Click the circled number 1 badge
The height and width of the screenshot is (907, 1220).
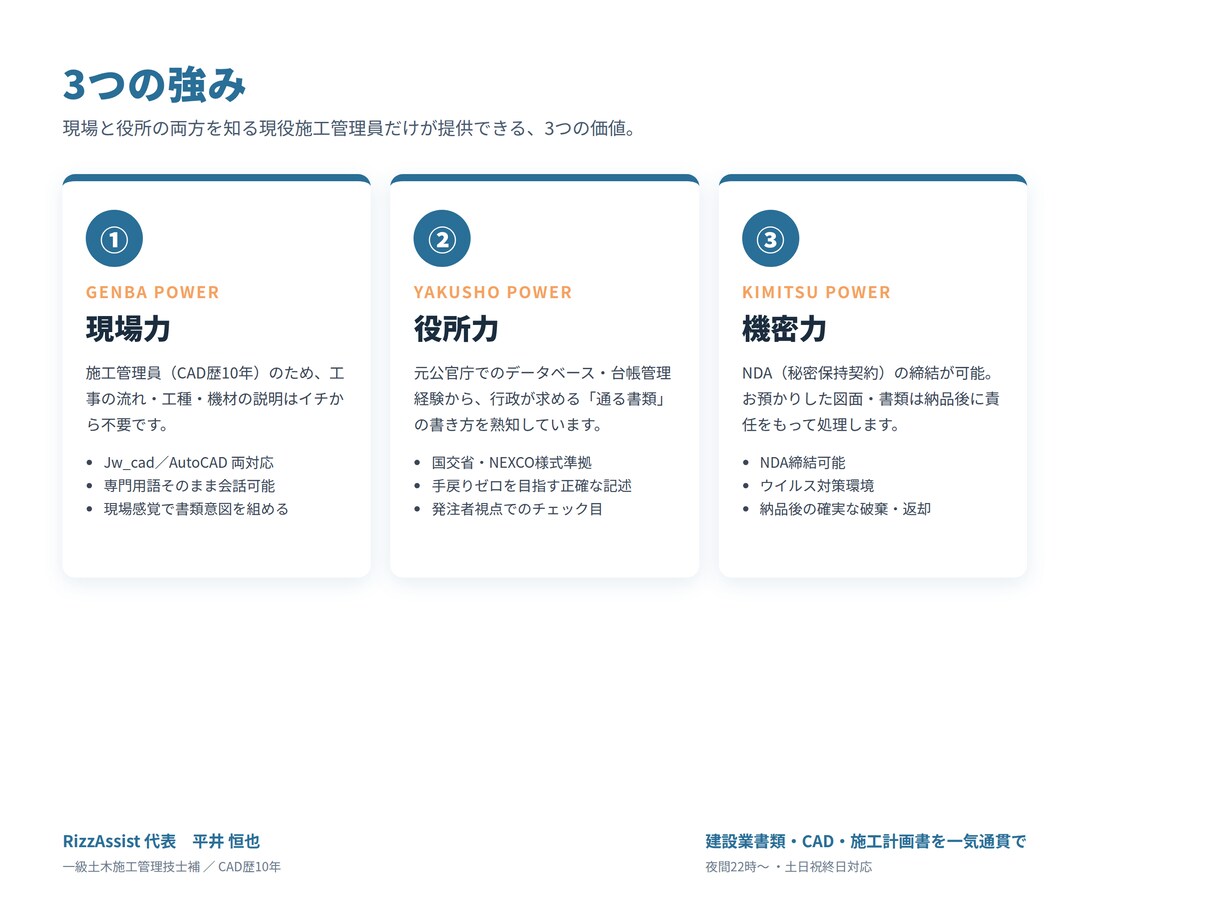pos(114,238)
